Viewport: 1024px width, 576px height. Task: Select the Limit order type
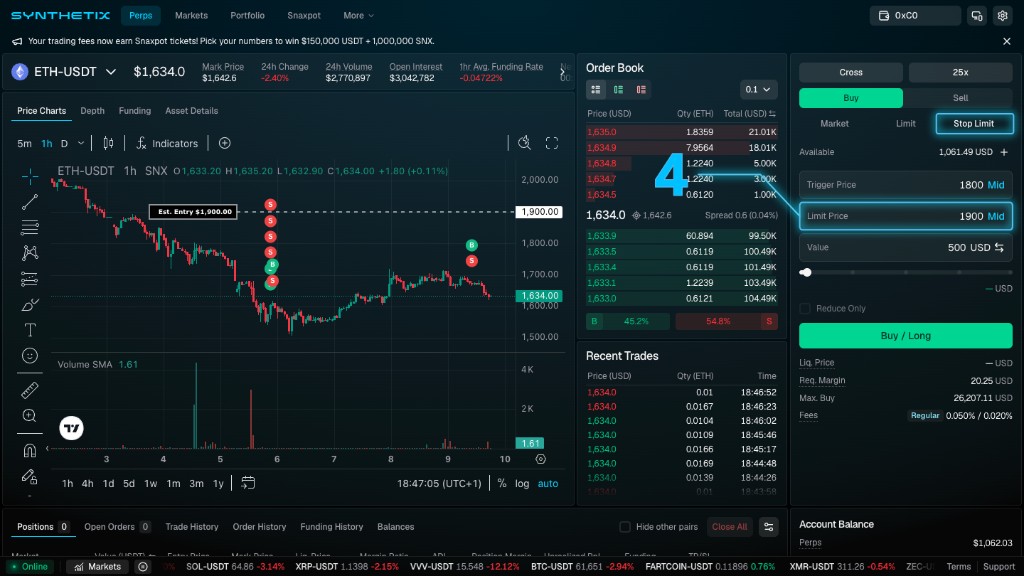pyautogui.click(x=905, y=123)
